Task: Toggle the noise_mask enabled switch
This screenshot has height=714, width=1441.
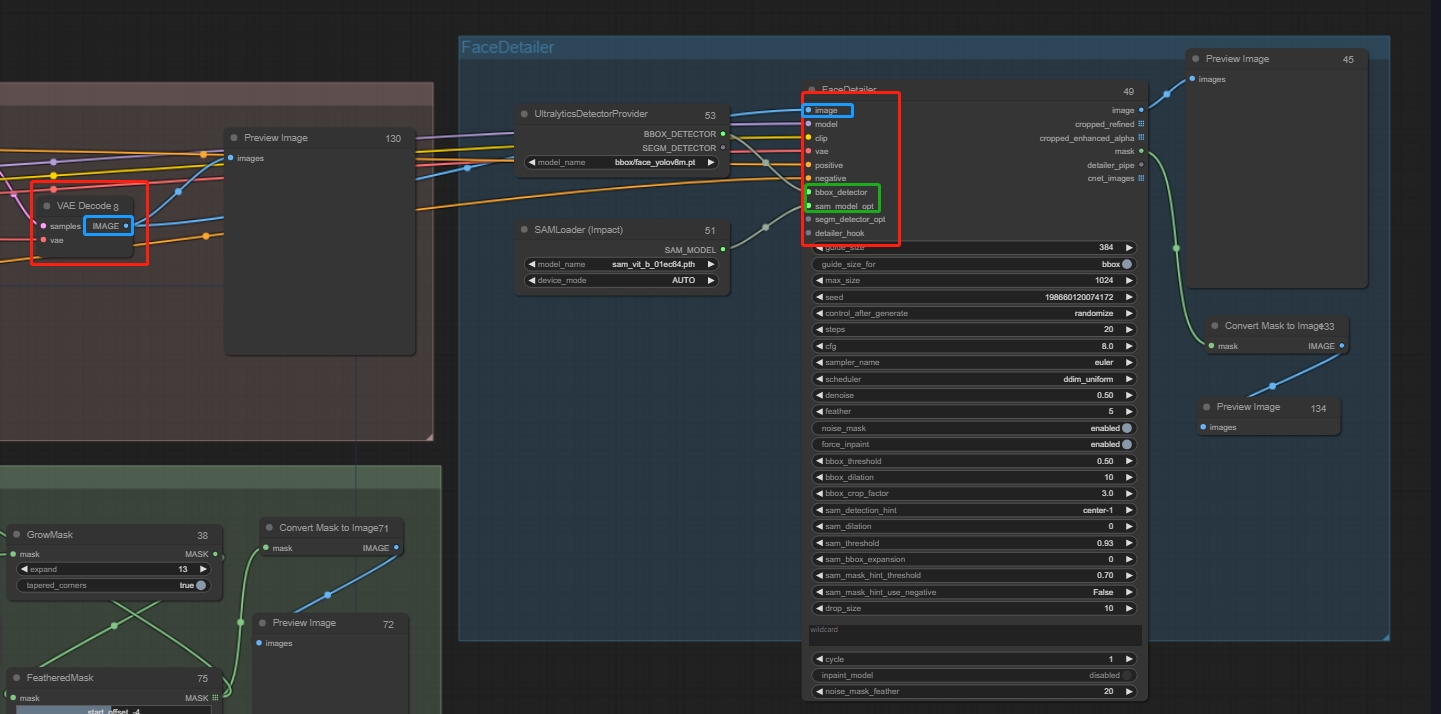Action: tap(1127, 428)
